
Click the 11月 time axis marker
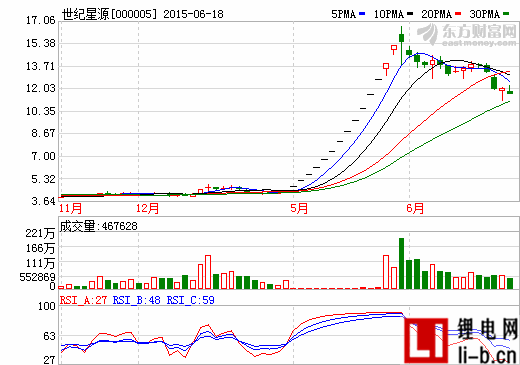click(x=70, y=209)
